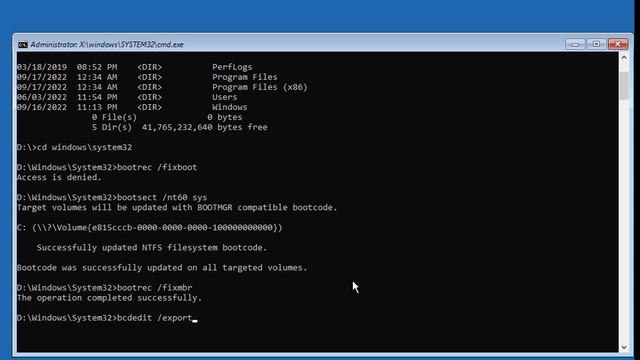Click 'Bootcode was successfully updated on all' line
This screenshot has width=640, height=360.
point(162,267)
